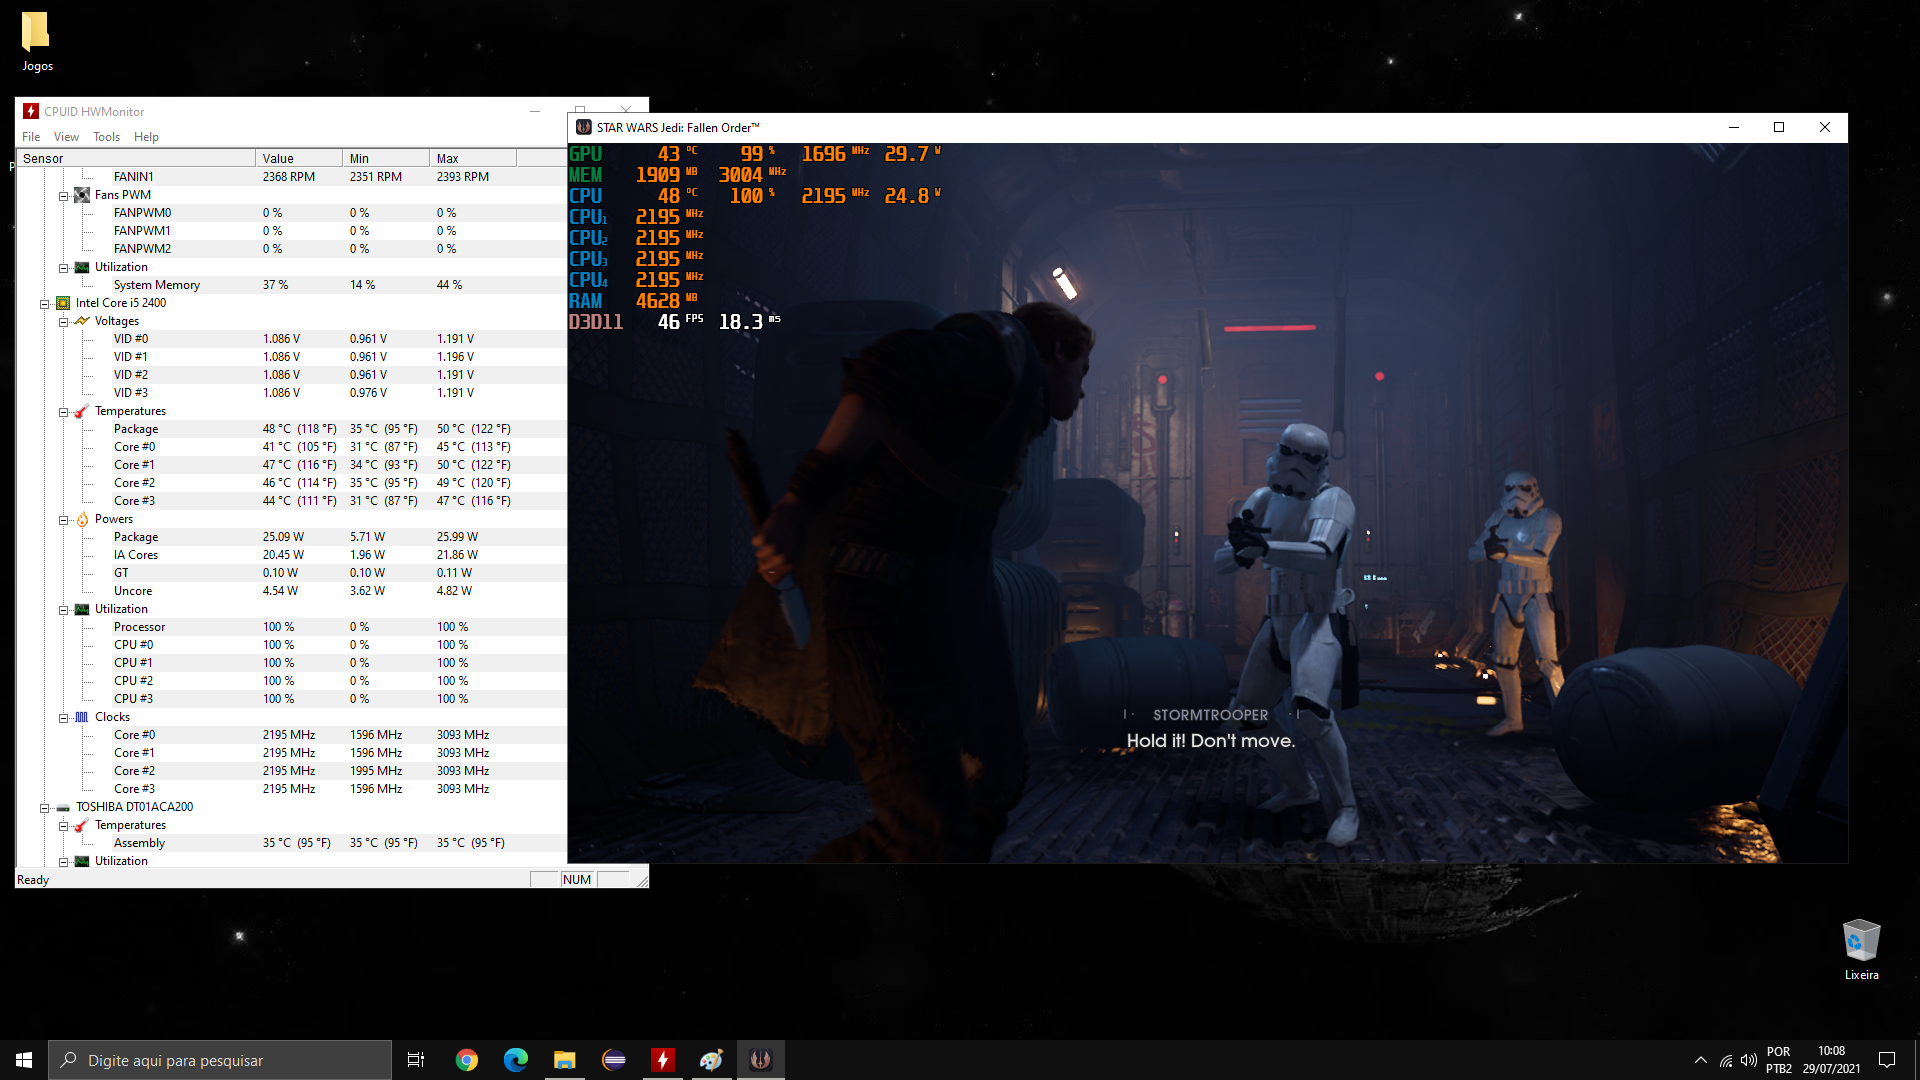Select the GT power row

pos(292,573)
